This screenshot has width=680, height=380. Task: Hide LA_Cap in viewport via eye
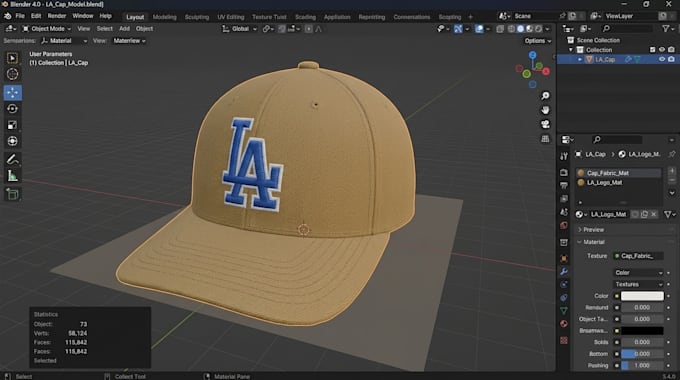pos(662,59)
